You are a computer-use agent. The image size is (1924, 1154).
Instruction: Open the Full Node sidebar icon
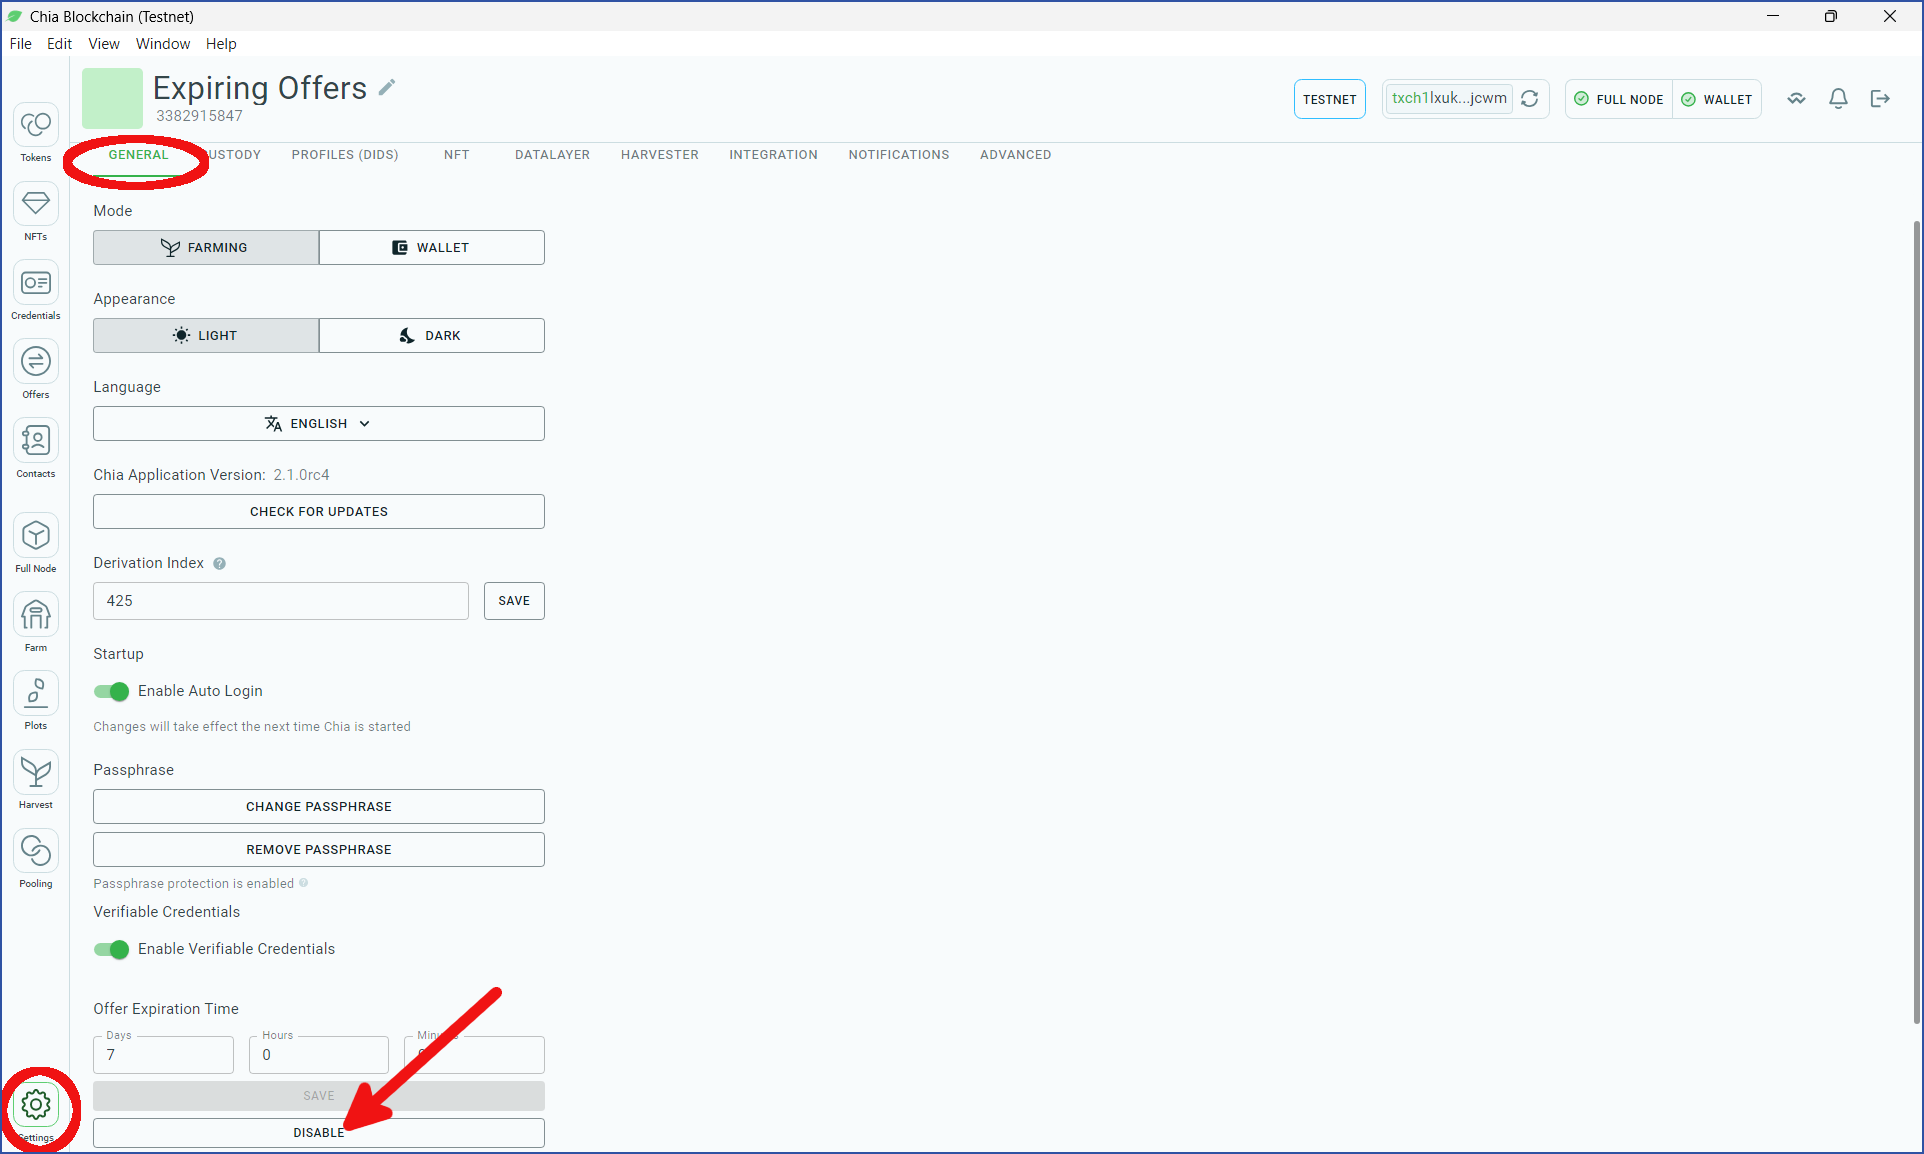click(36, 536)
